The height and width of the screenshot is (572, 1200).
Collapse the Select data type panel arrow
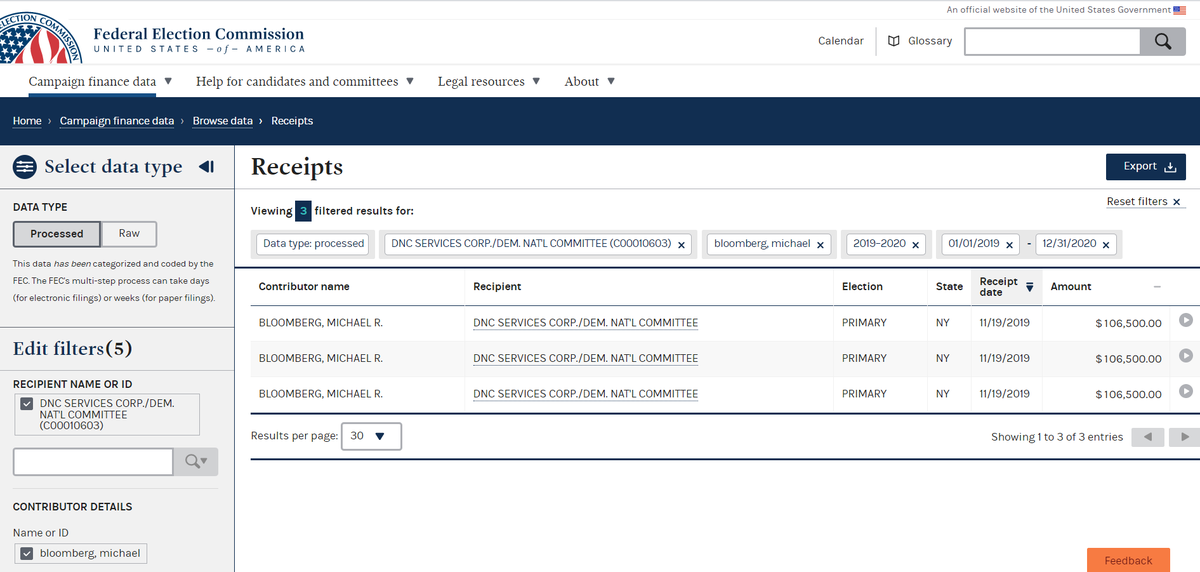click(x=206, y=167)
